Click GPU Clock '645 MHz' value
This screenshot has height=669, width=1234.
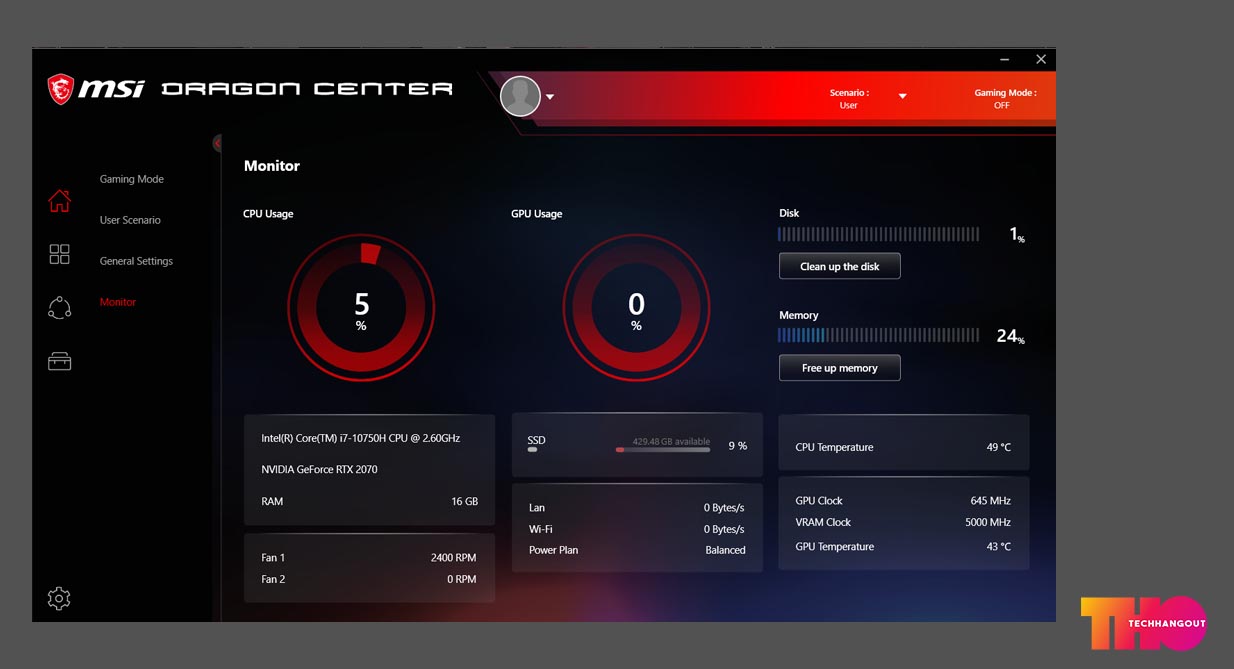coord(990,501)
